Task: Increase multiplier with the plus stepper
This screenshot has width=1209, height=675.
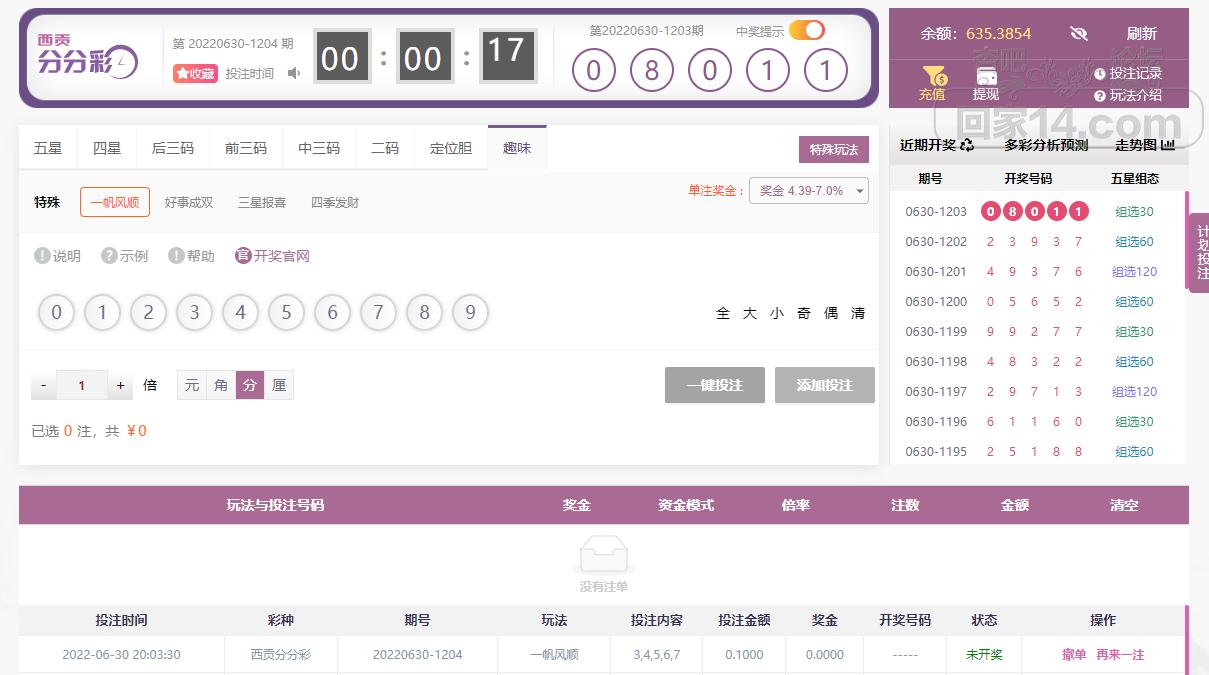Action: (x=120, y=385)
